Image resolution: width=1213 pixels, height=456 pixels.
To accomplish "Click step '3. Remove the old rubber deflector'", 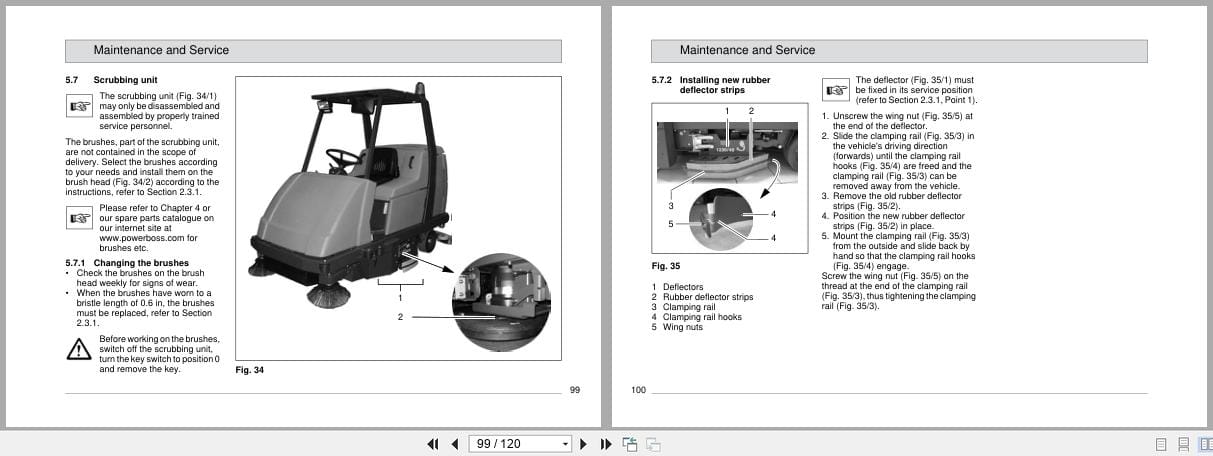I will pos(893,200).
